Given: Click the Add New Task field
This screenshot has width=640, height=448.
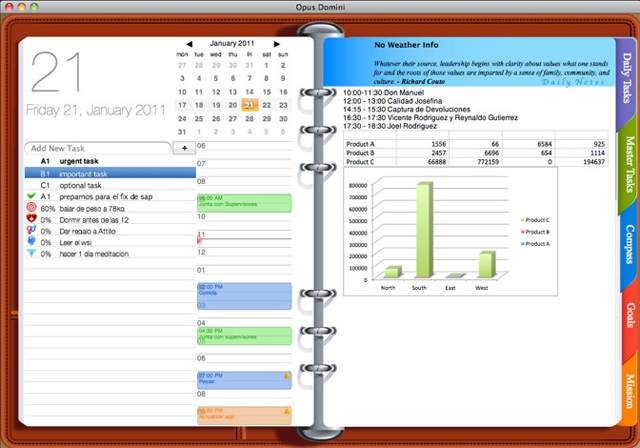Looking at the screenshot, I should (x=98, y=147).
